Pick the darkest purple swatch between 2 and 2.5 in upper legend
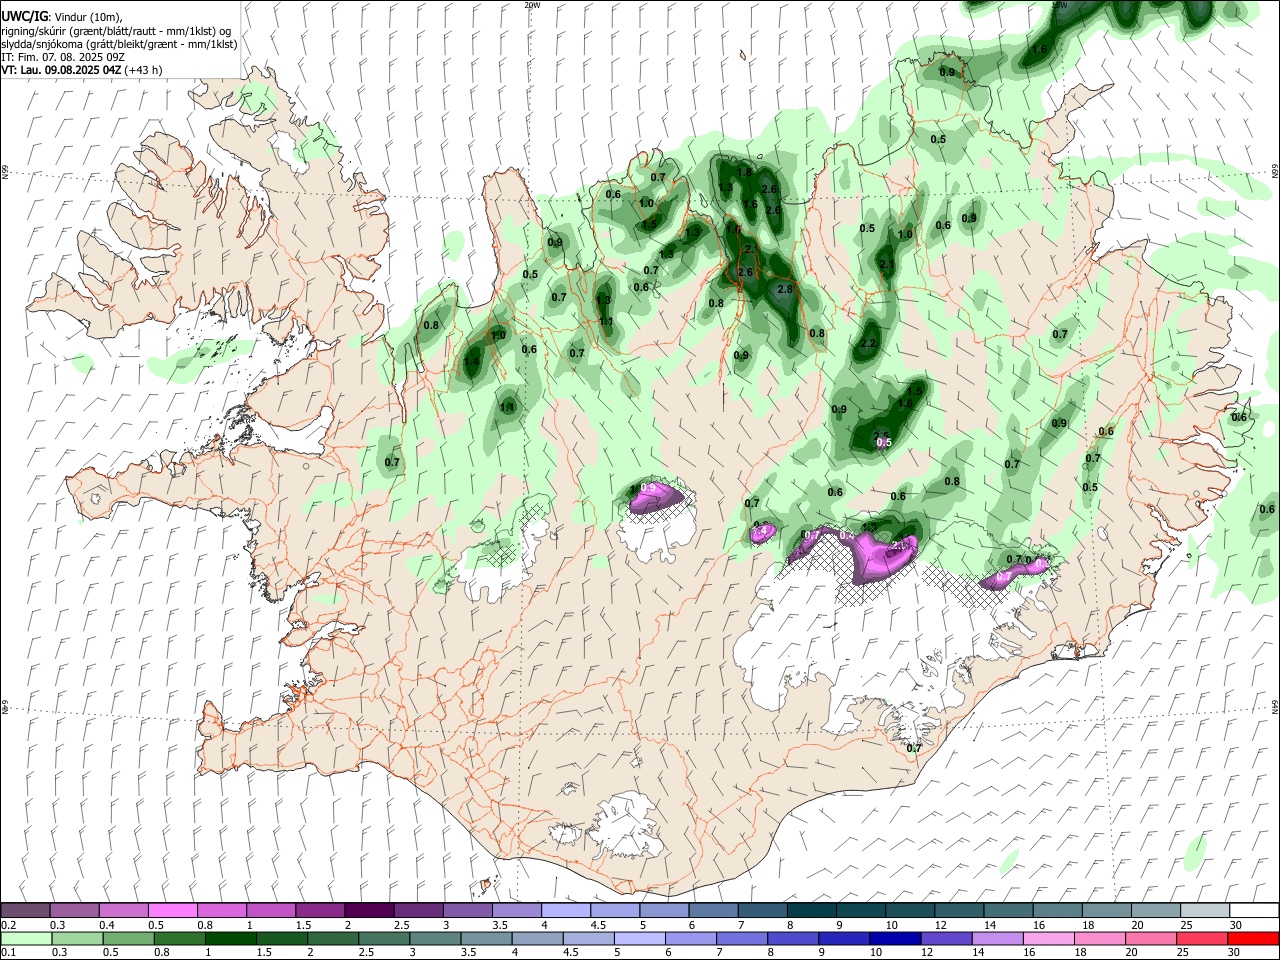Viewport: 1280px width, 960px height. pos(369,910)
